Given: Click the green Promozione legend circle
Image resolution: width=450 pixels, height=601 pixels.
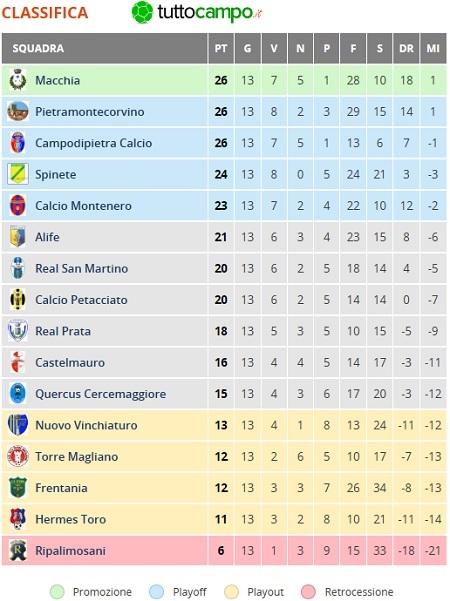Looking at the screenshot, I should pyautogui.click(x=57, y=592).
